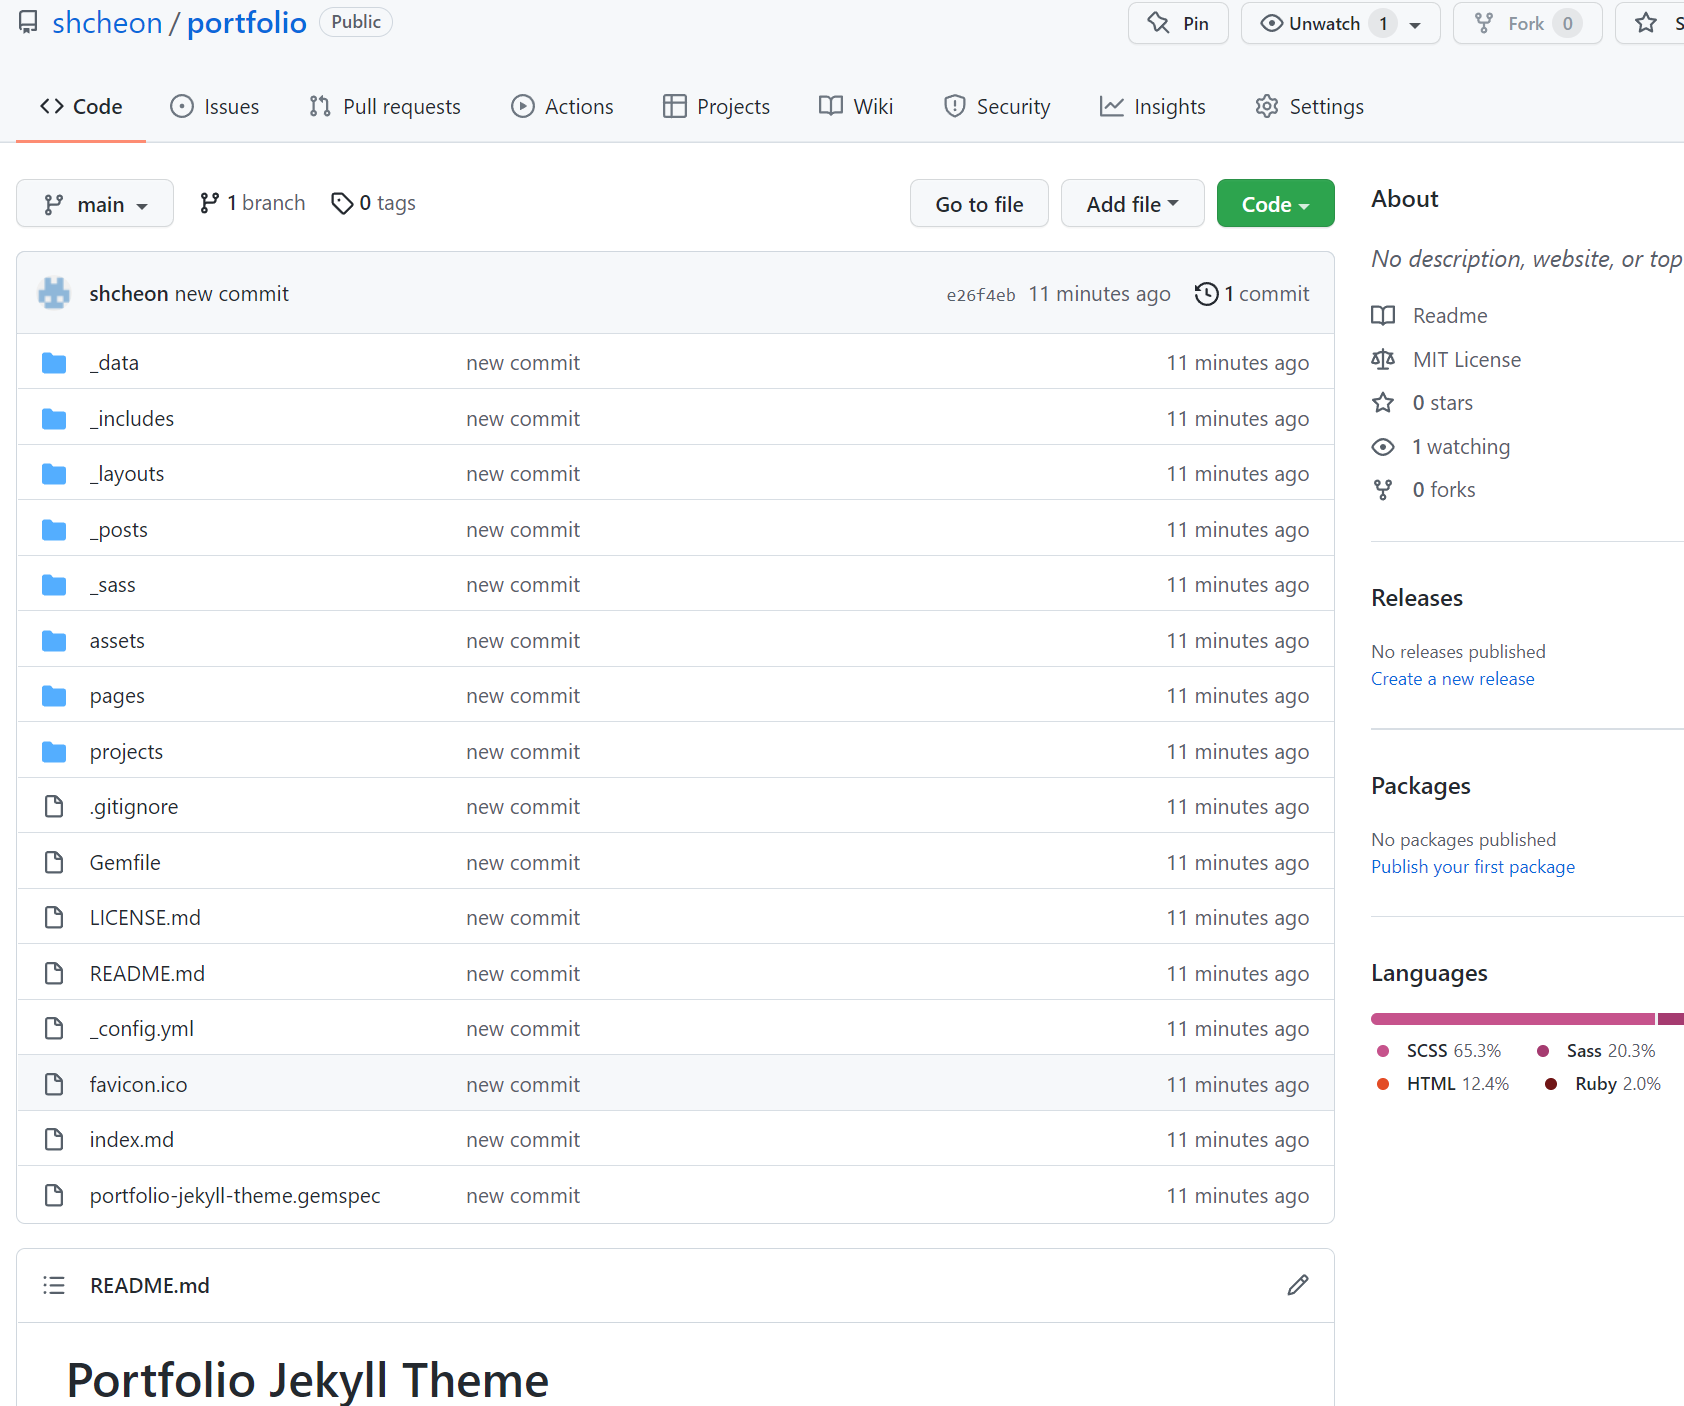
Task: Open the Pull requests tab
Action: (x=385, y=106)
